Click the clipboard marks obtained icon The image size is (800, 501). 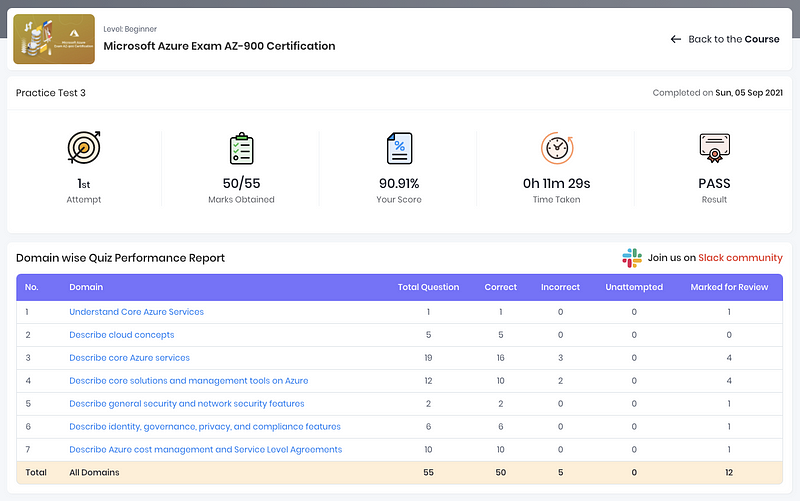(x=241, y=148)
